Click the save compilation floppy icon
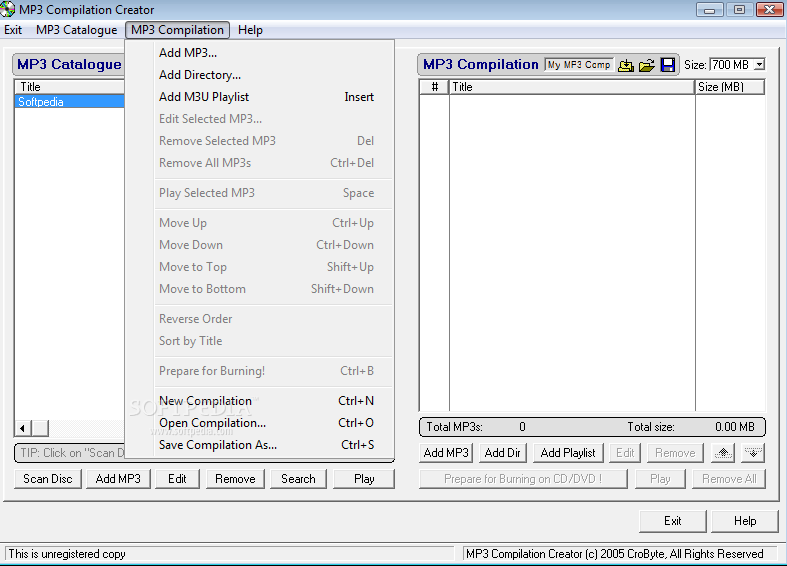Viewport: 787px width, 566px height. click(668, 65)
